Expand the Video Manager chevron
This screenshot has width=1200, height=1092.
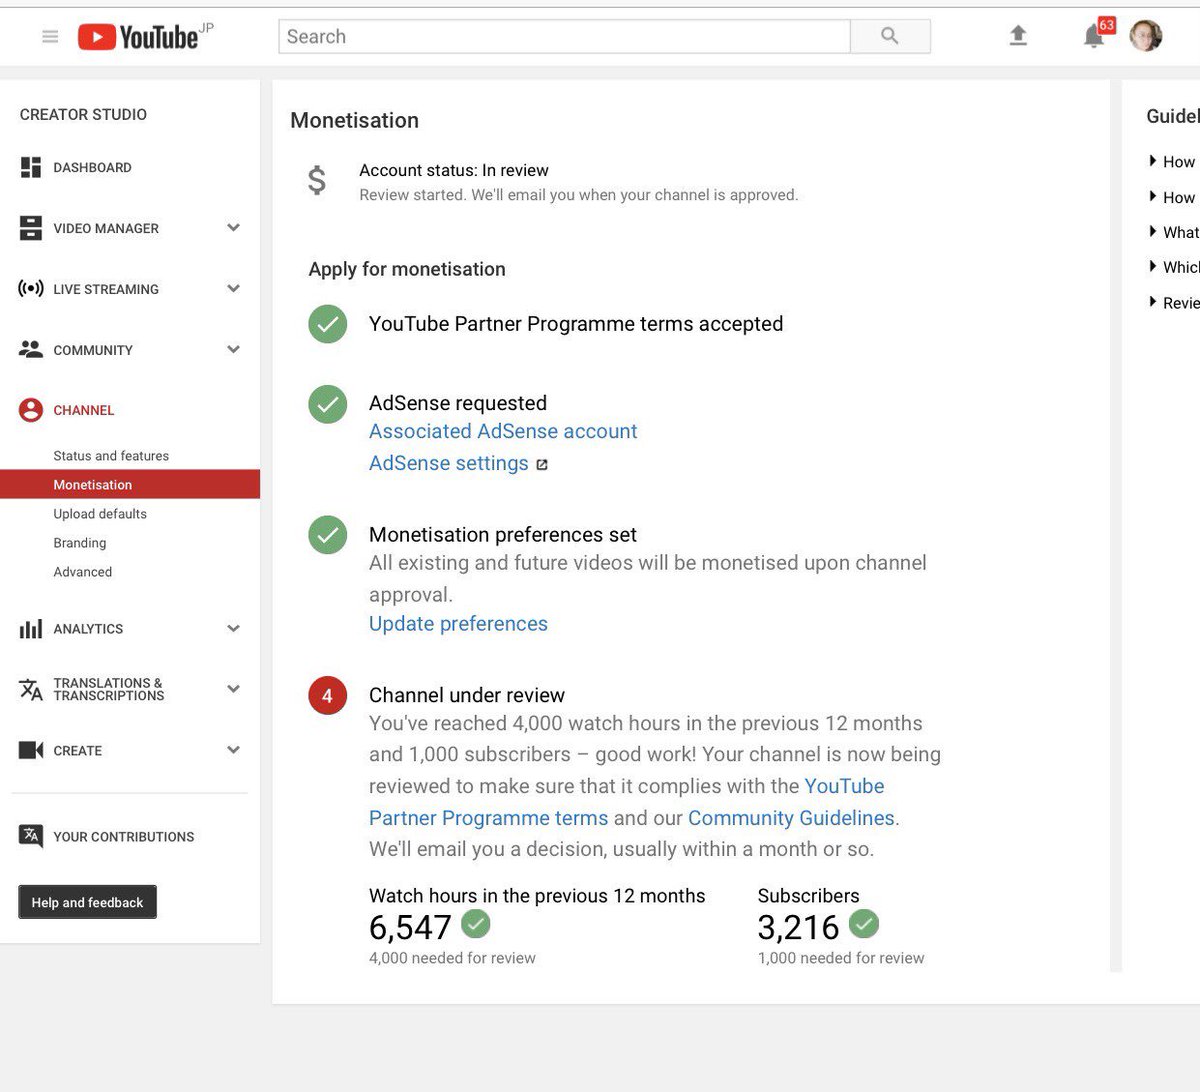pos(234,228)
